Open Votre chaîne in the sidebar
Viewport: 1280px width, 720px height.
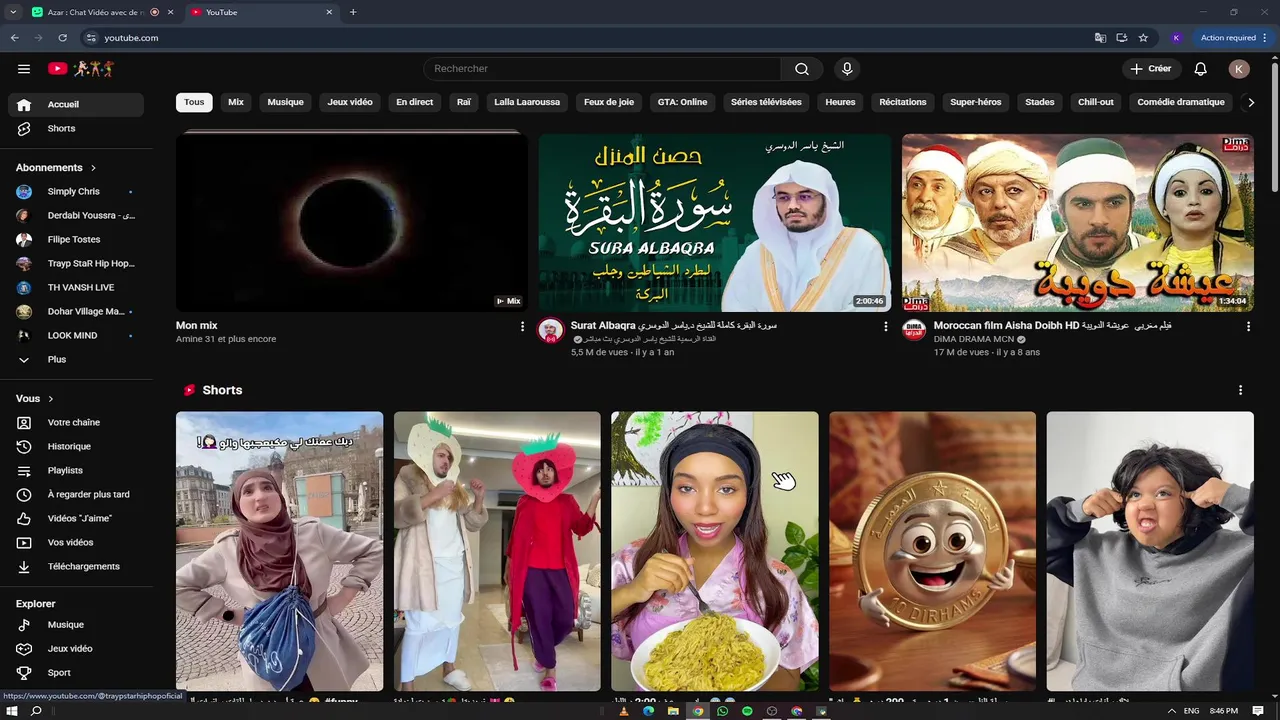[x=76, y=422]
